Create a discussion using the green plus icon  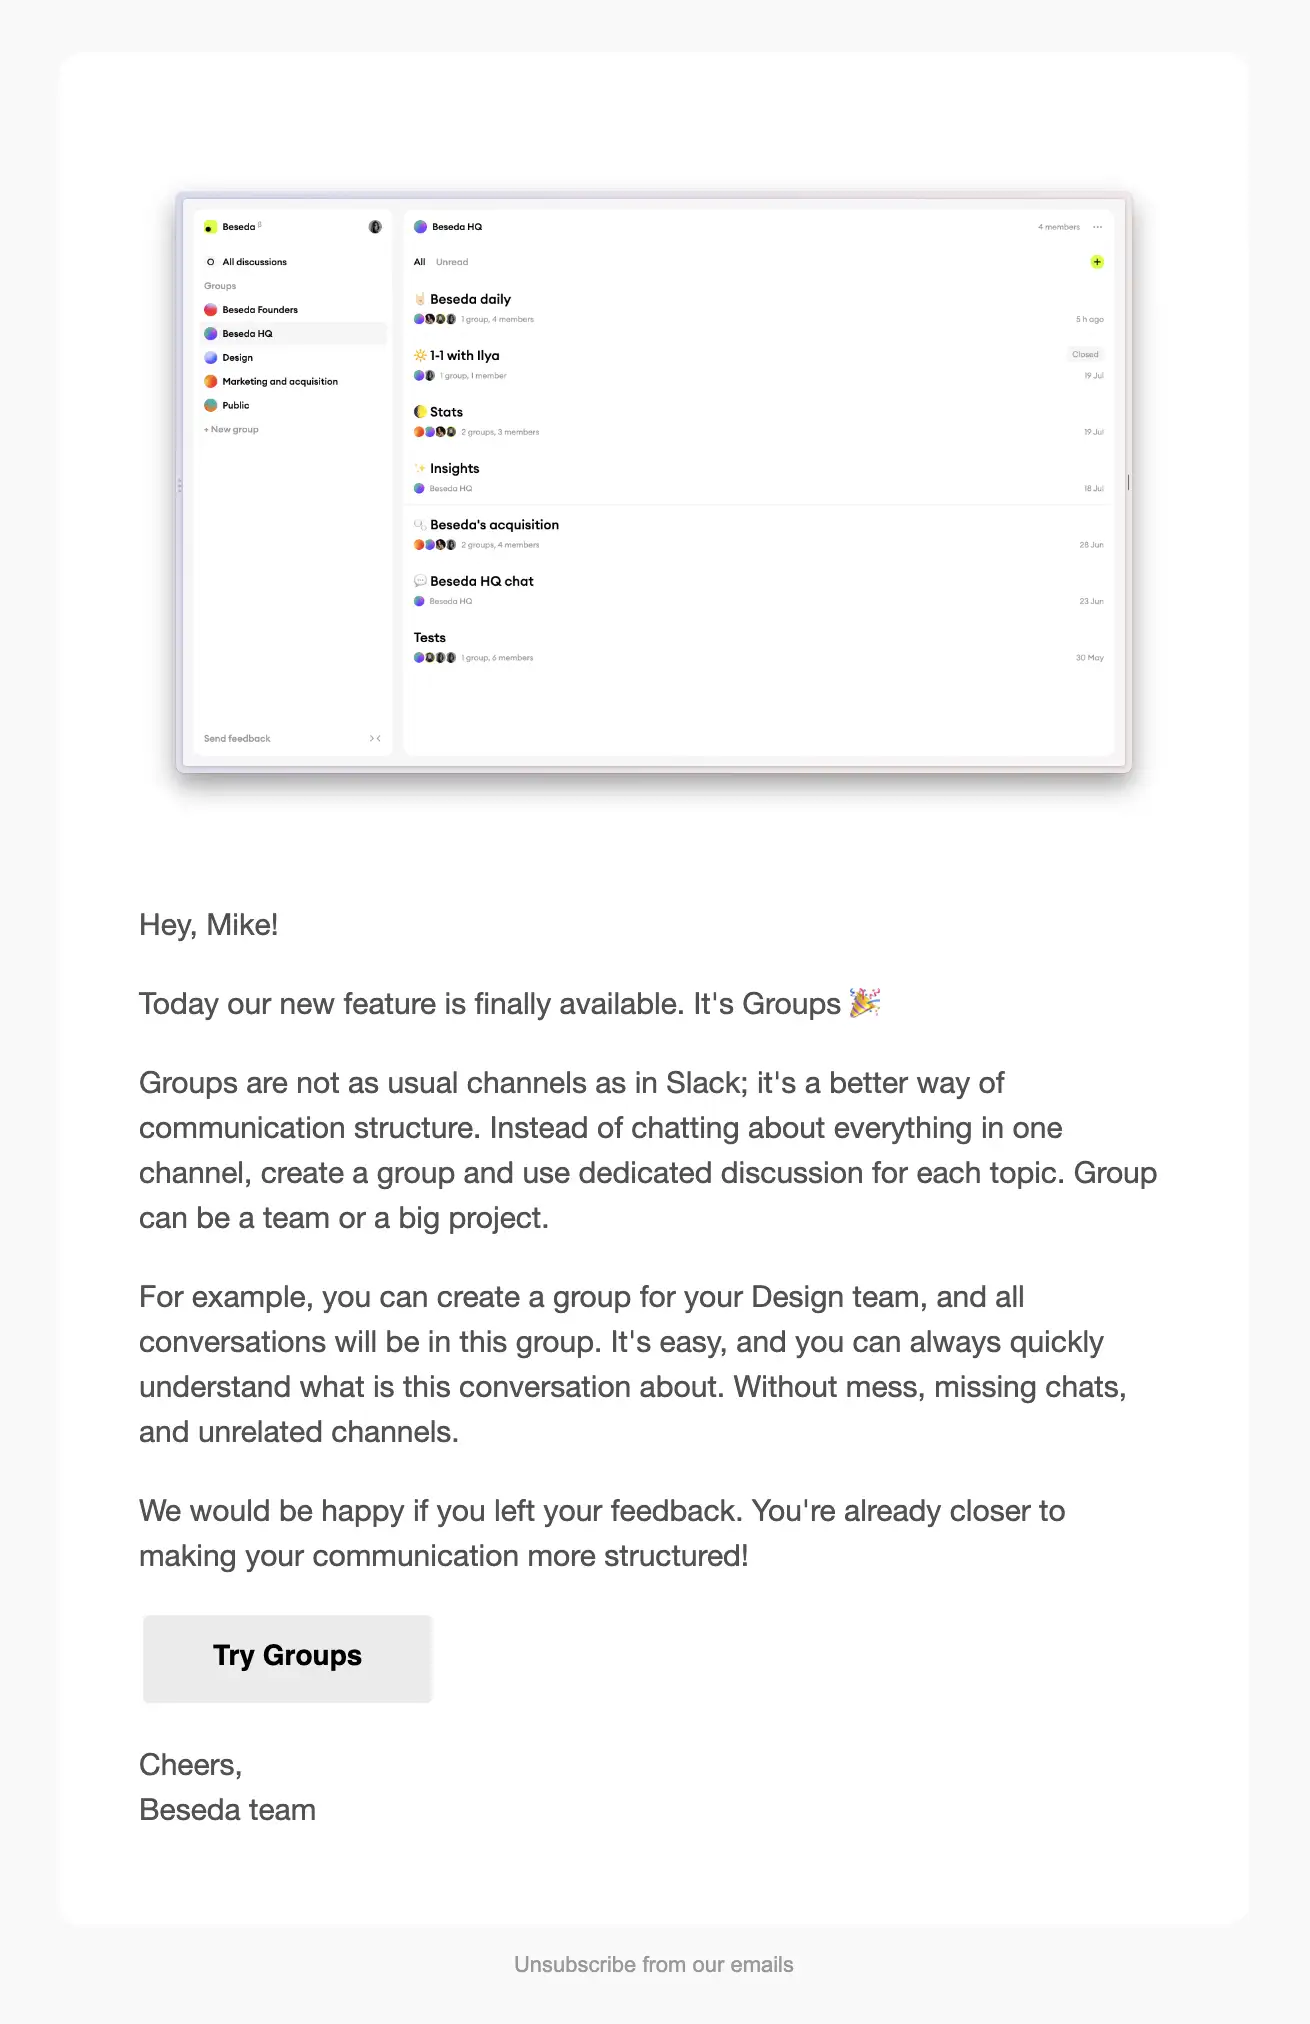click(x=1096, y=262)
